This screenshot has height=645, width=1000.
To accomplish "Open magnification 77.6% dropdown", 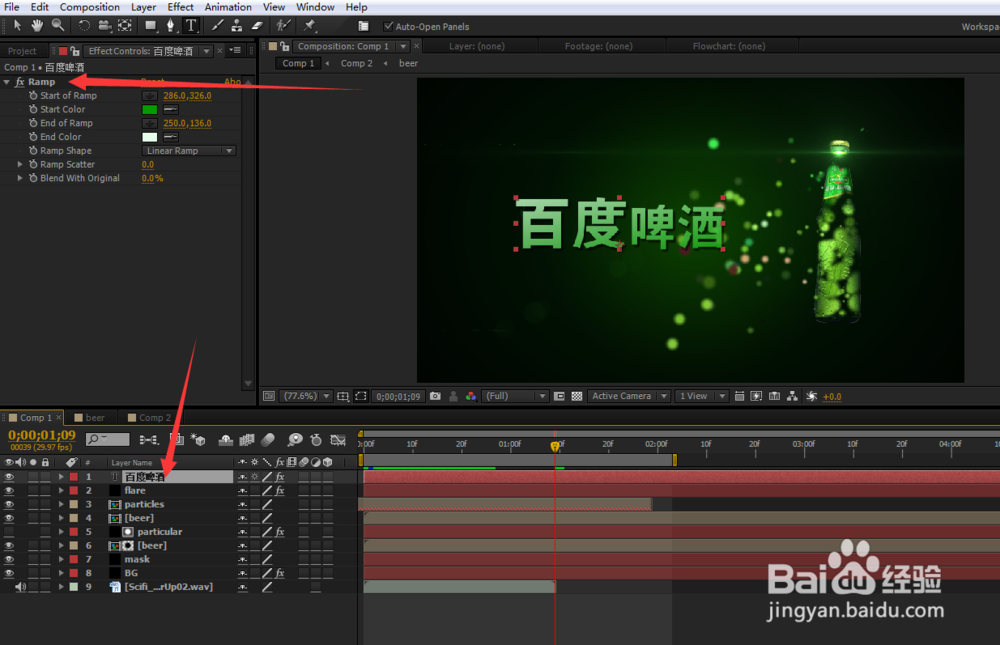I will [307, 396].
